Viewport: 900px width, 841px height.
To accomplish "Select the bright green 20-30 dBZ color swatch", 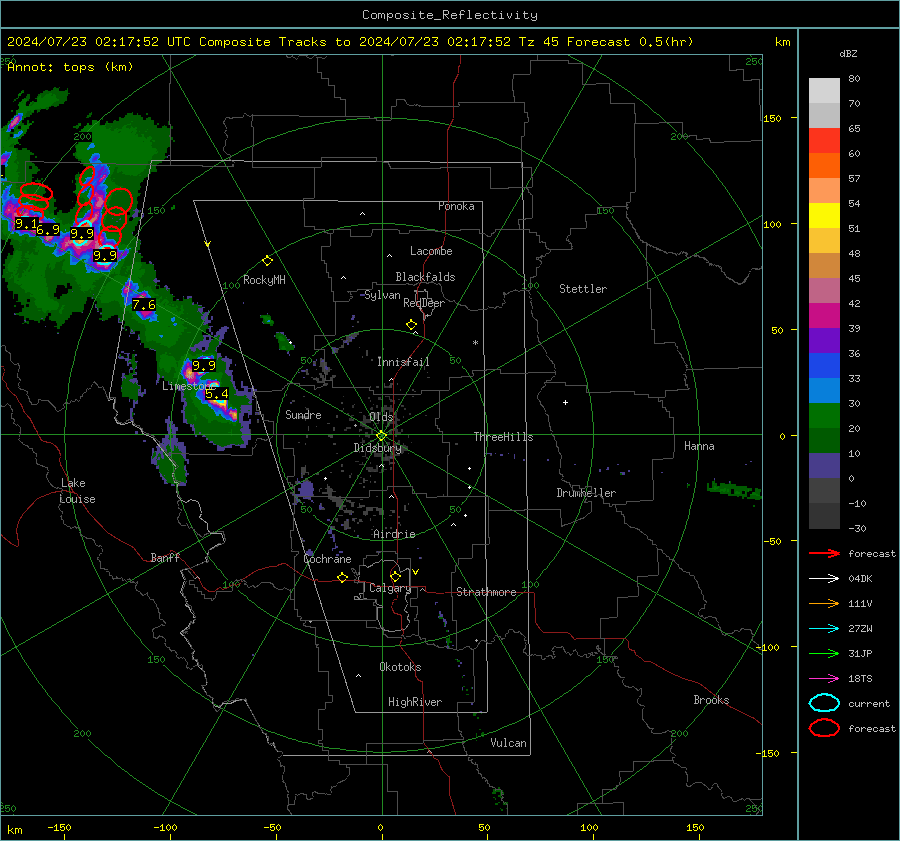I will point(824,416).
